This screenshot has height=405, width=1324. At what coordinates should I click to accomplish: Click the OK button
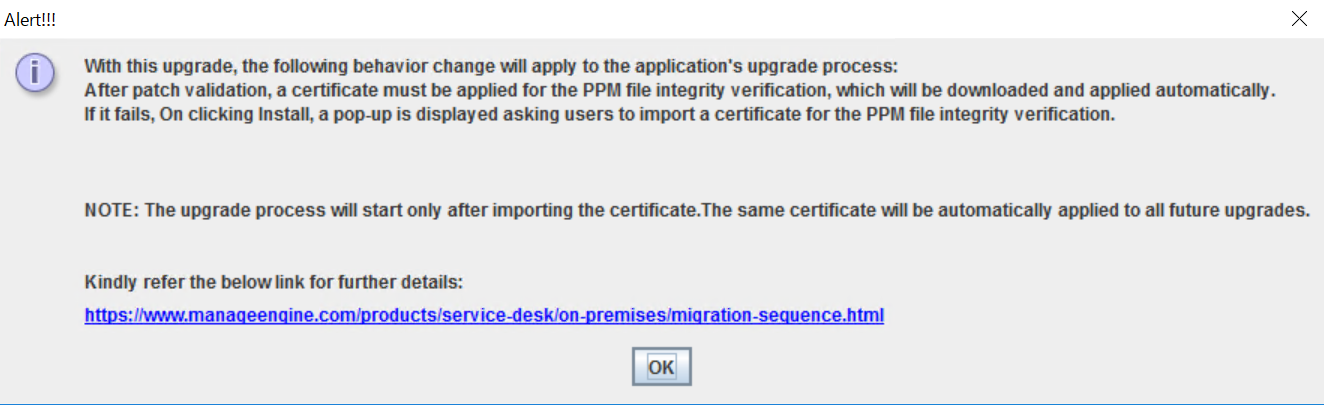tap(661, 367)
